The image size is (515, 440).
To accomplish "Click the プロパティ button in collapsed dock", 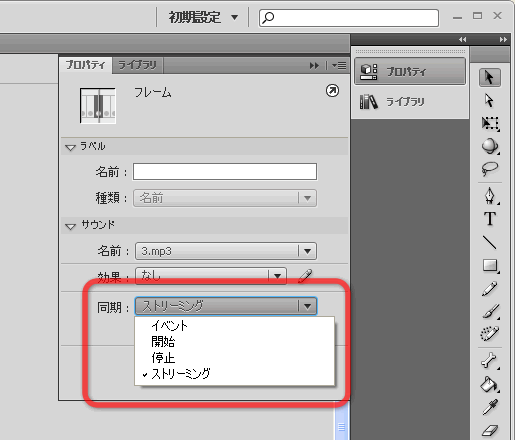I will 410,71.
